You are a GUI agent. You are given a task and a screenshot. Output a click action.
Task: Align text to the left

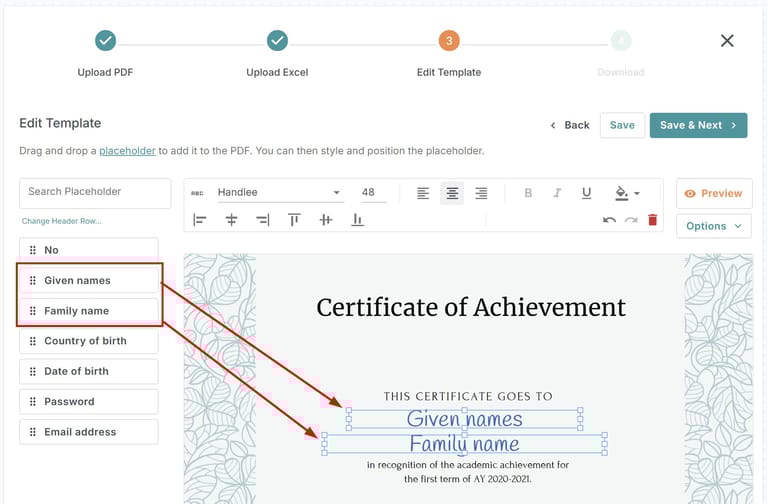423,193
